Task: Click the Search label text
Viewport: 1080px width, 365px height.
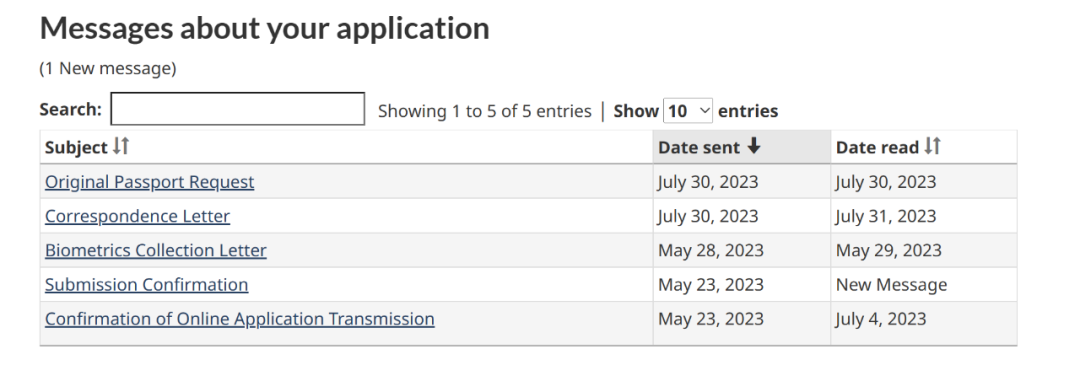Action: click(x=70, y=110)
